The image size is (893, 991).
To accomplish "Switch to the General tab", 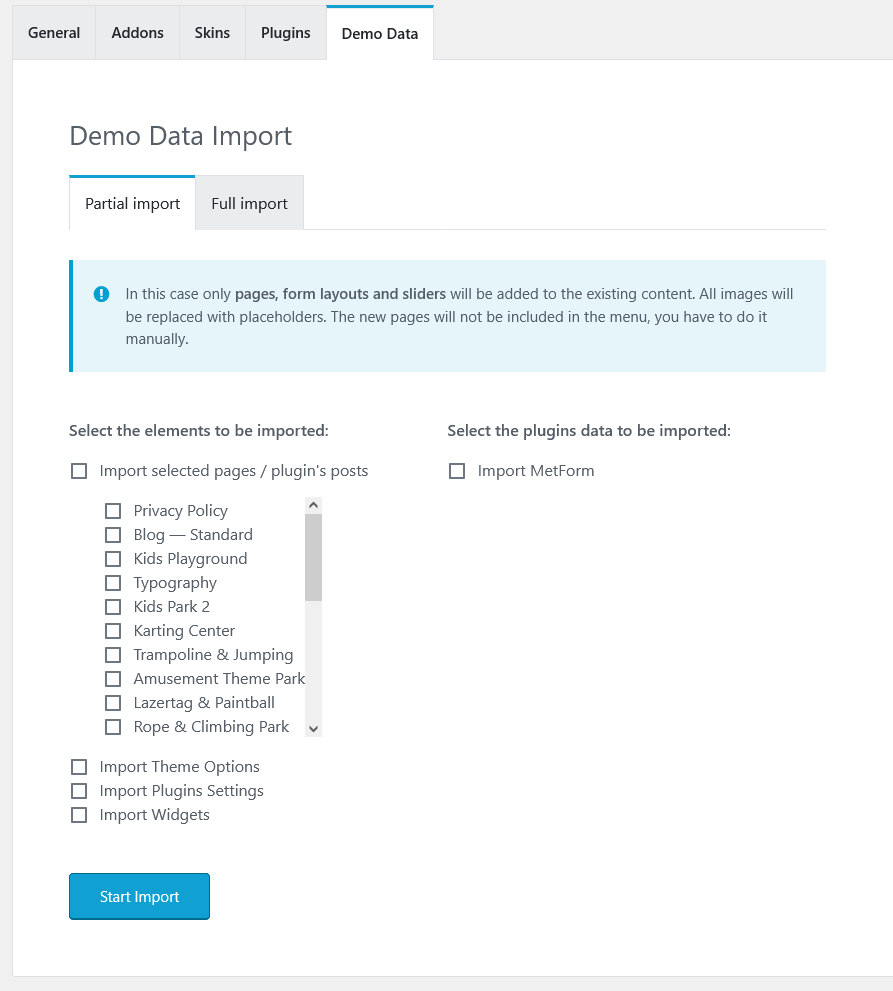I will coord(54,33).
